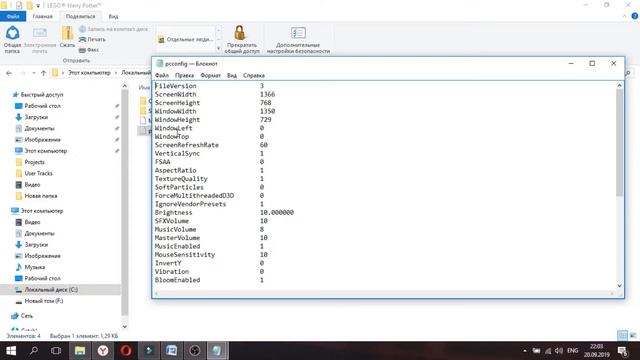Click the ScreenRefreshRate value 60

(264, 145)
